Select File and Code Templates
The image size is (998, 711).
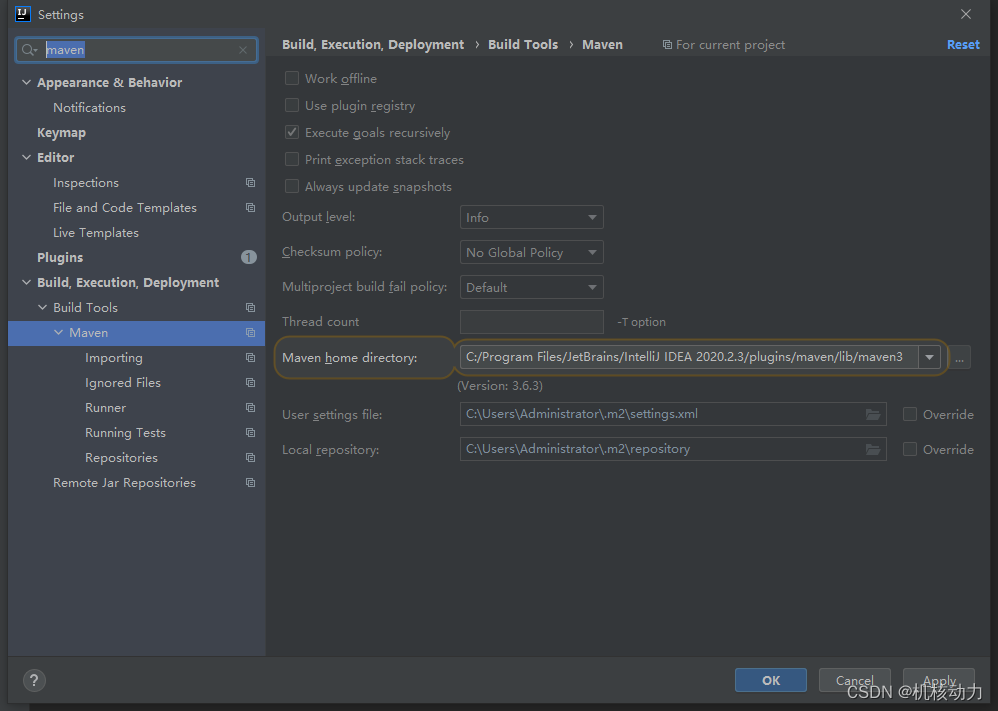(x=125, y=208)
